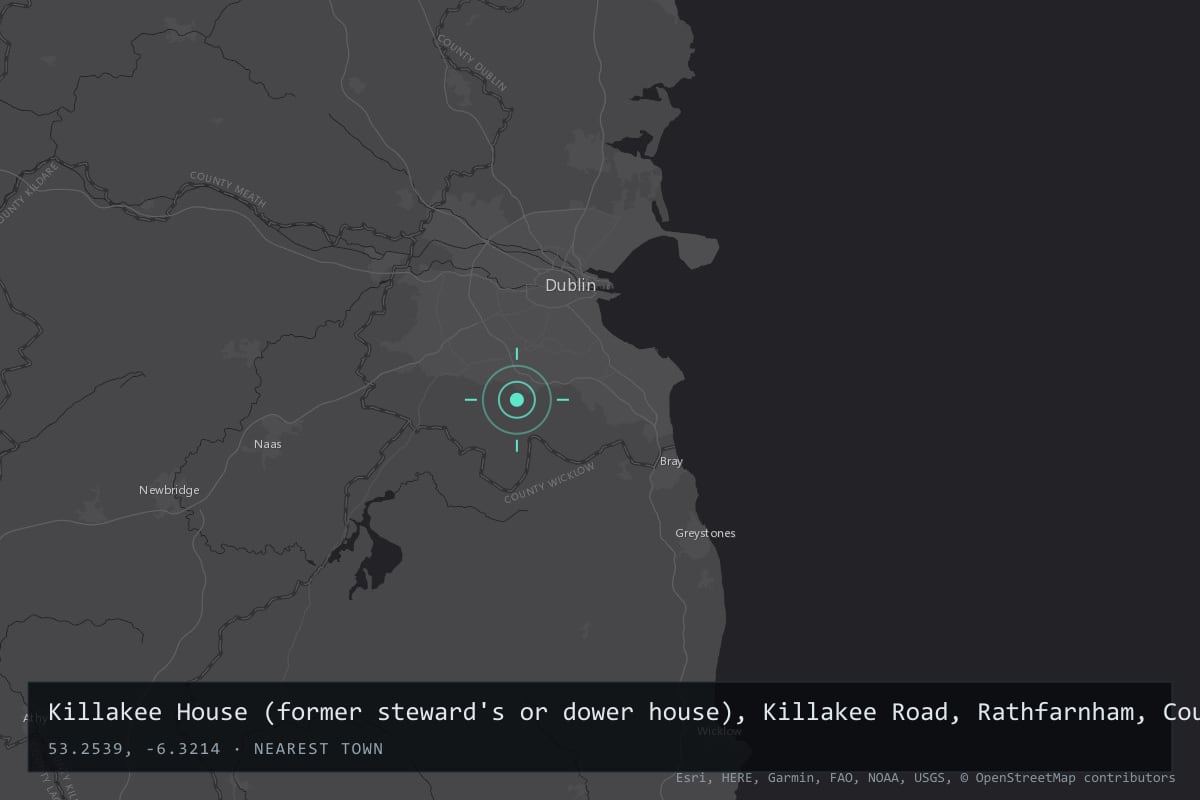Click the County Dublin boundary label

[472, 63]
